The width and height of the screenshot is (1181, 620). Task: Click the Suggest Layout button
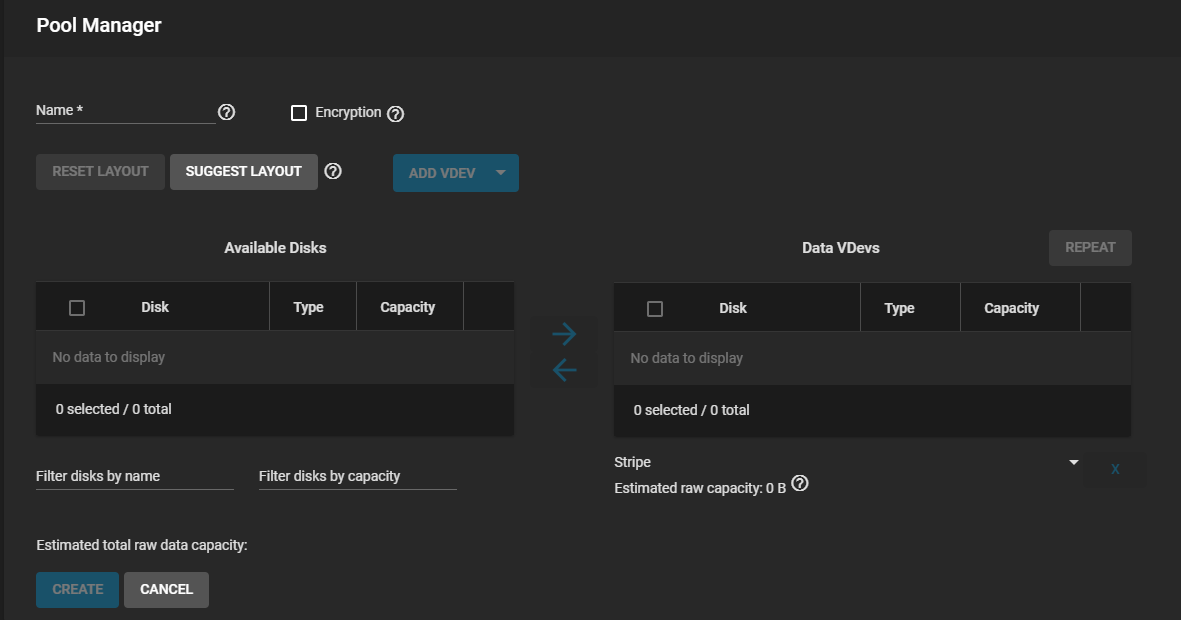click(243, 171)
